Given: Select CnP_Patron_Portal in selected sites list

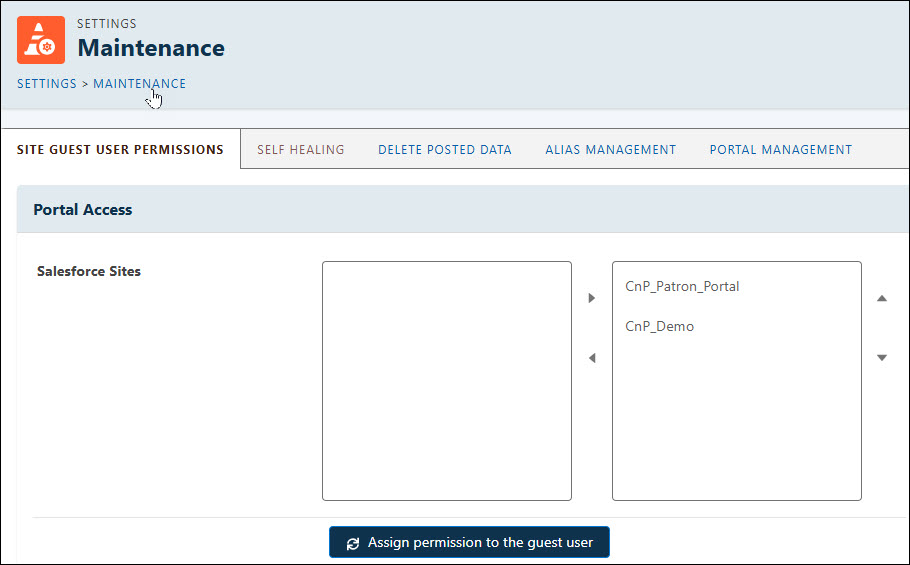Looking at the screenshot, I should (x=682, y=287).
